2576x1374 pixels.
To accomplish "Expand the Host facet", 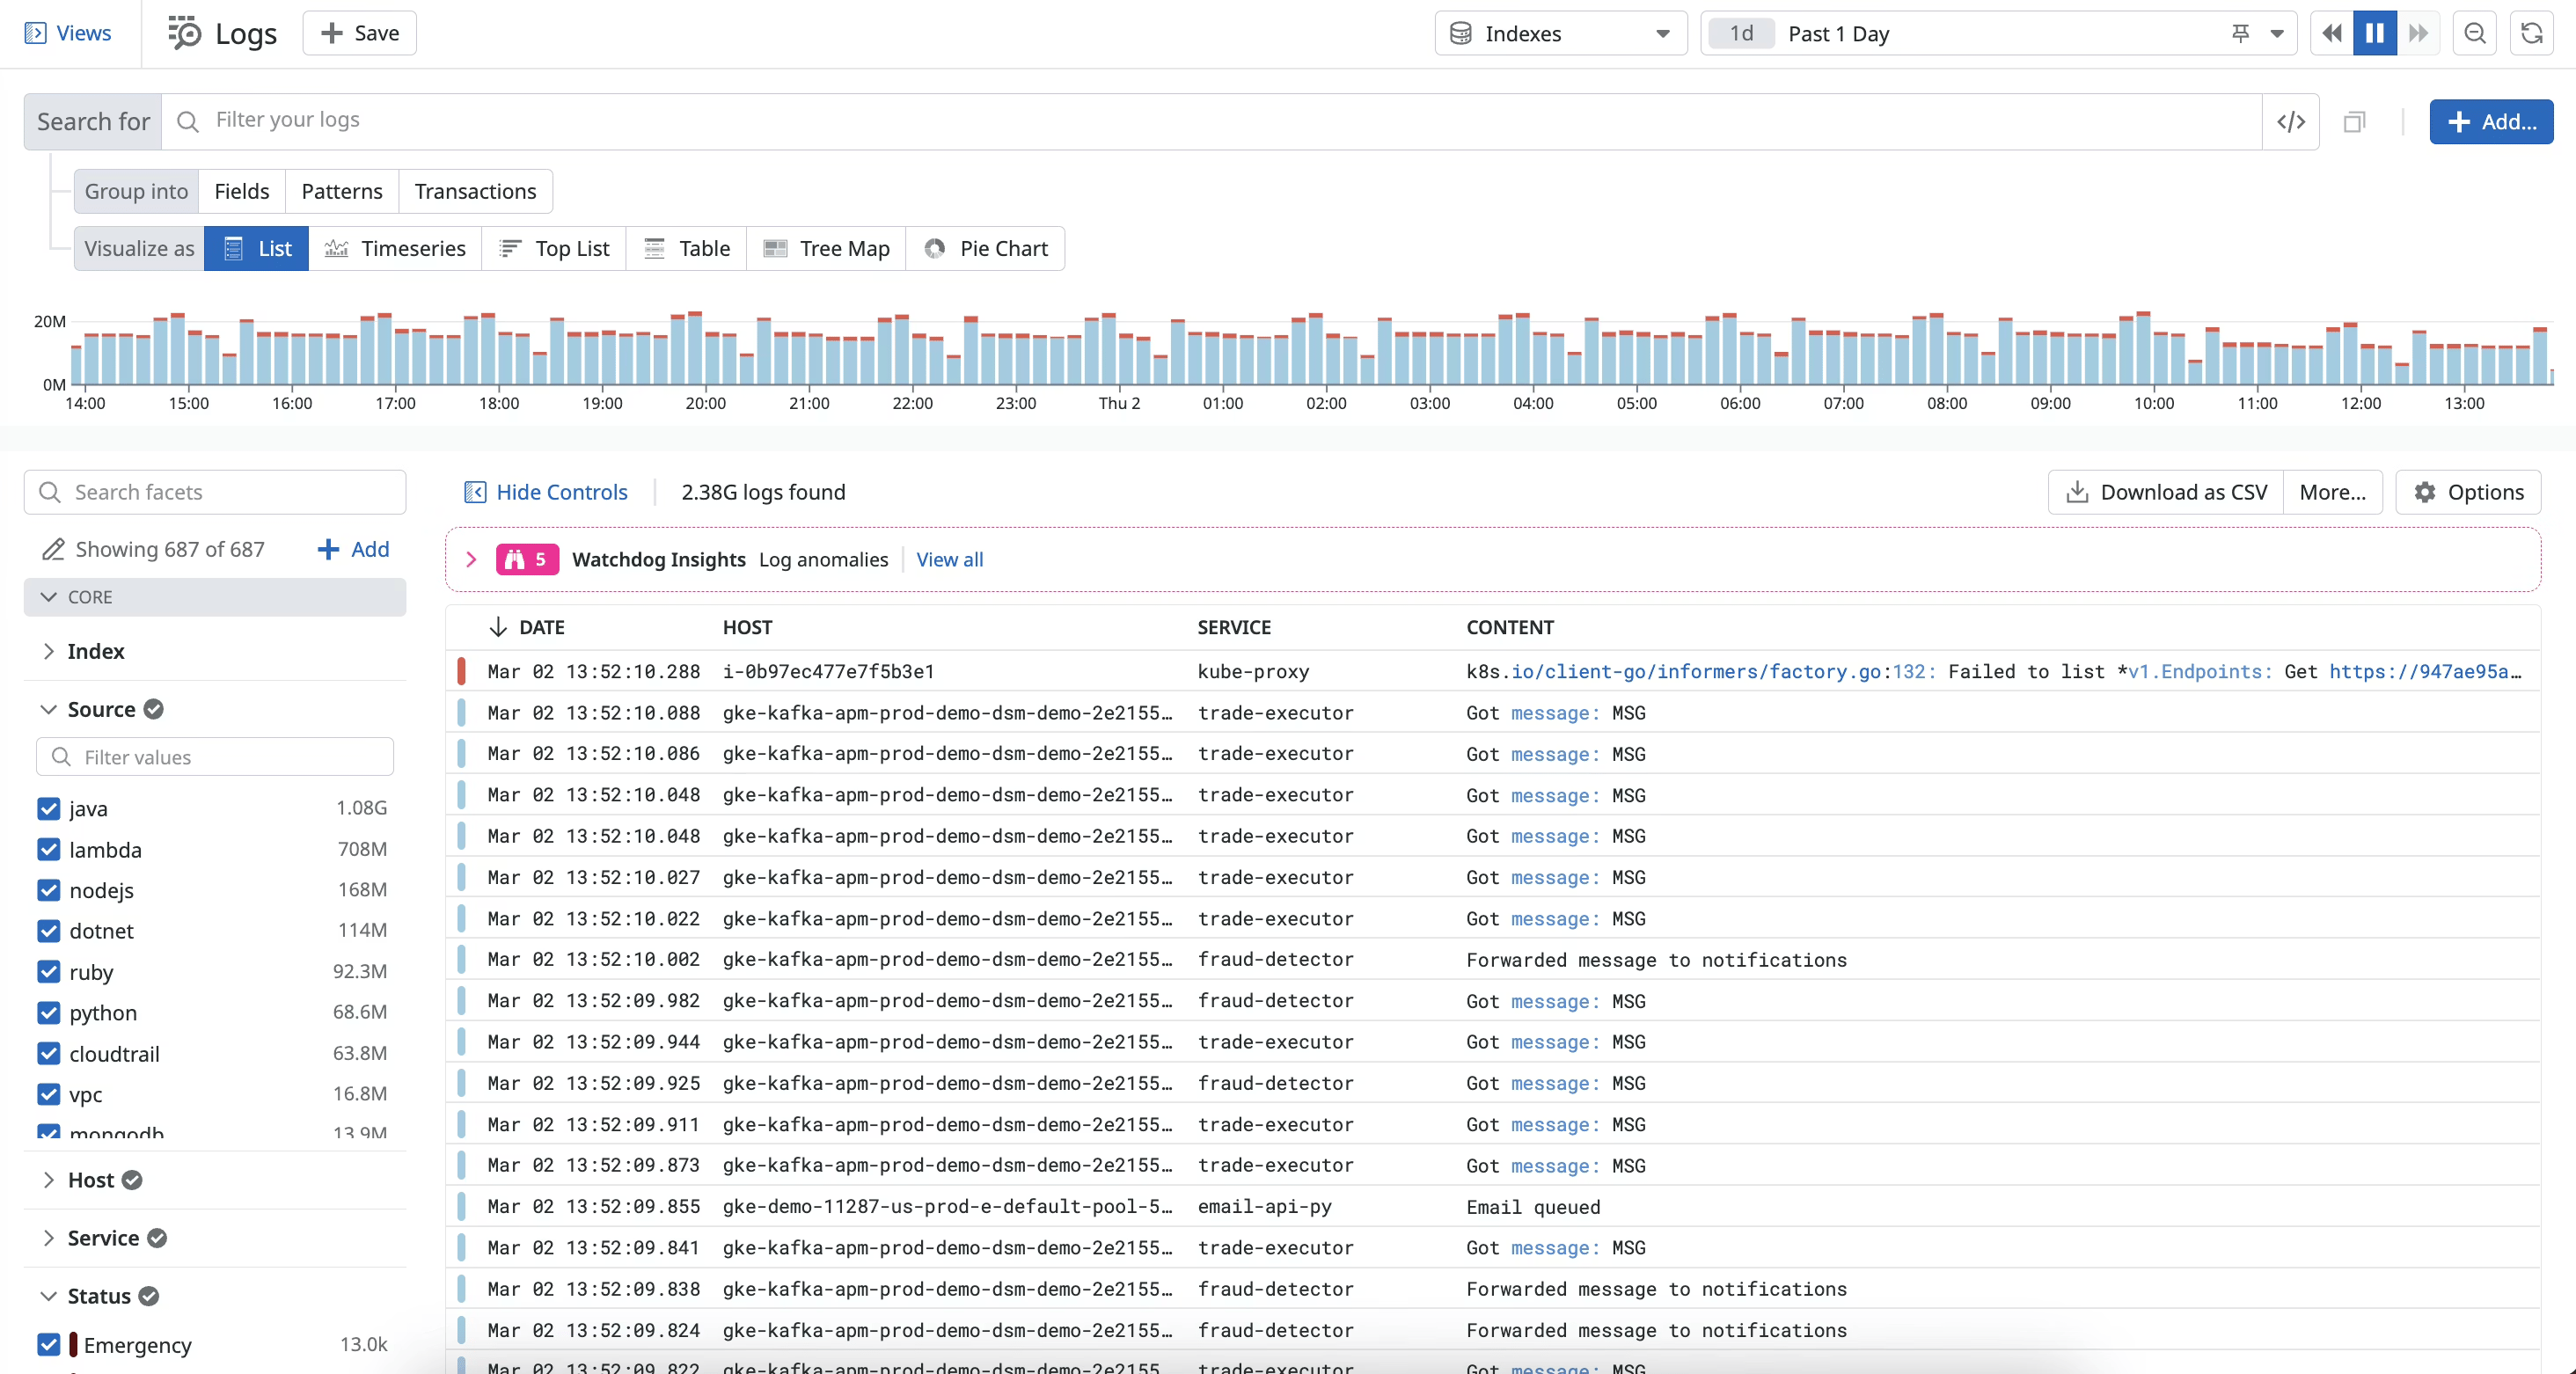I will coord(49,1179).
